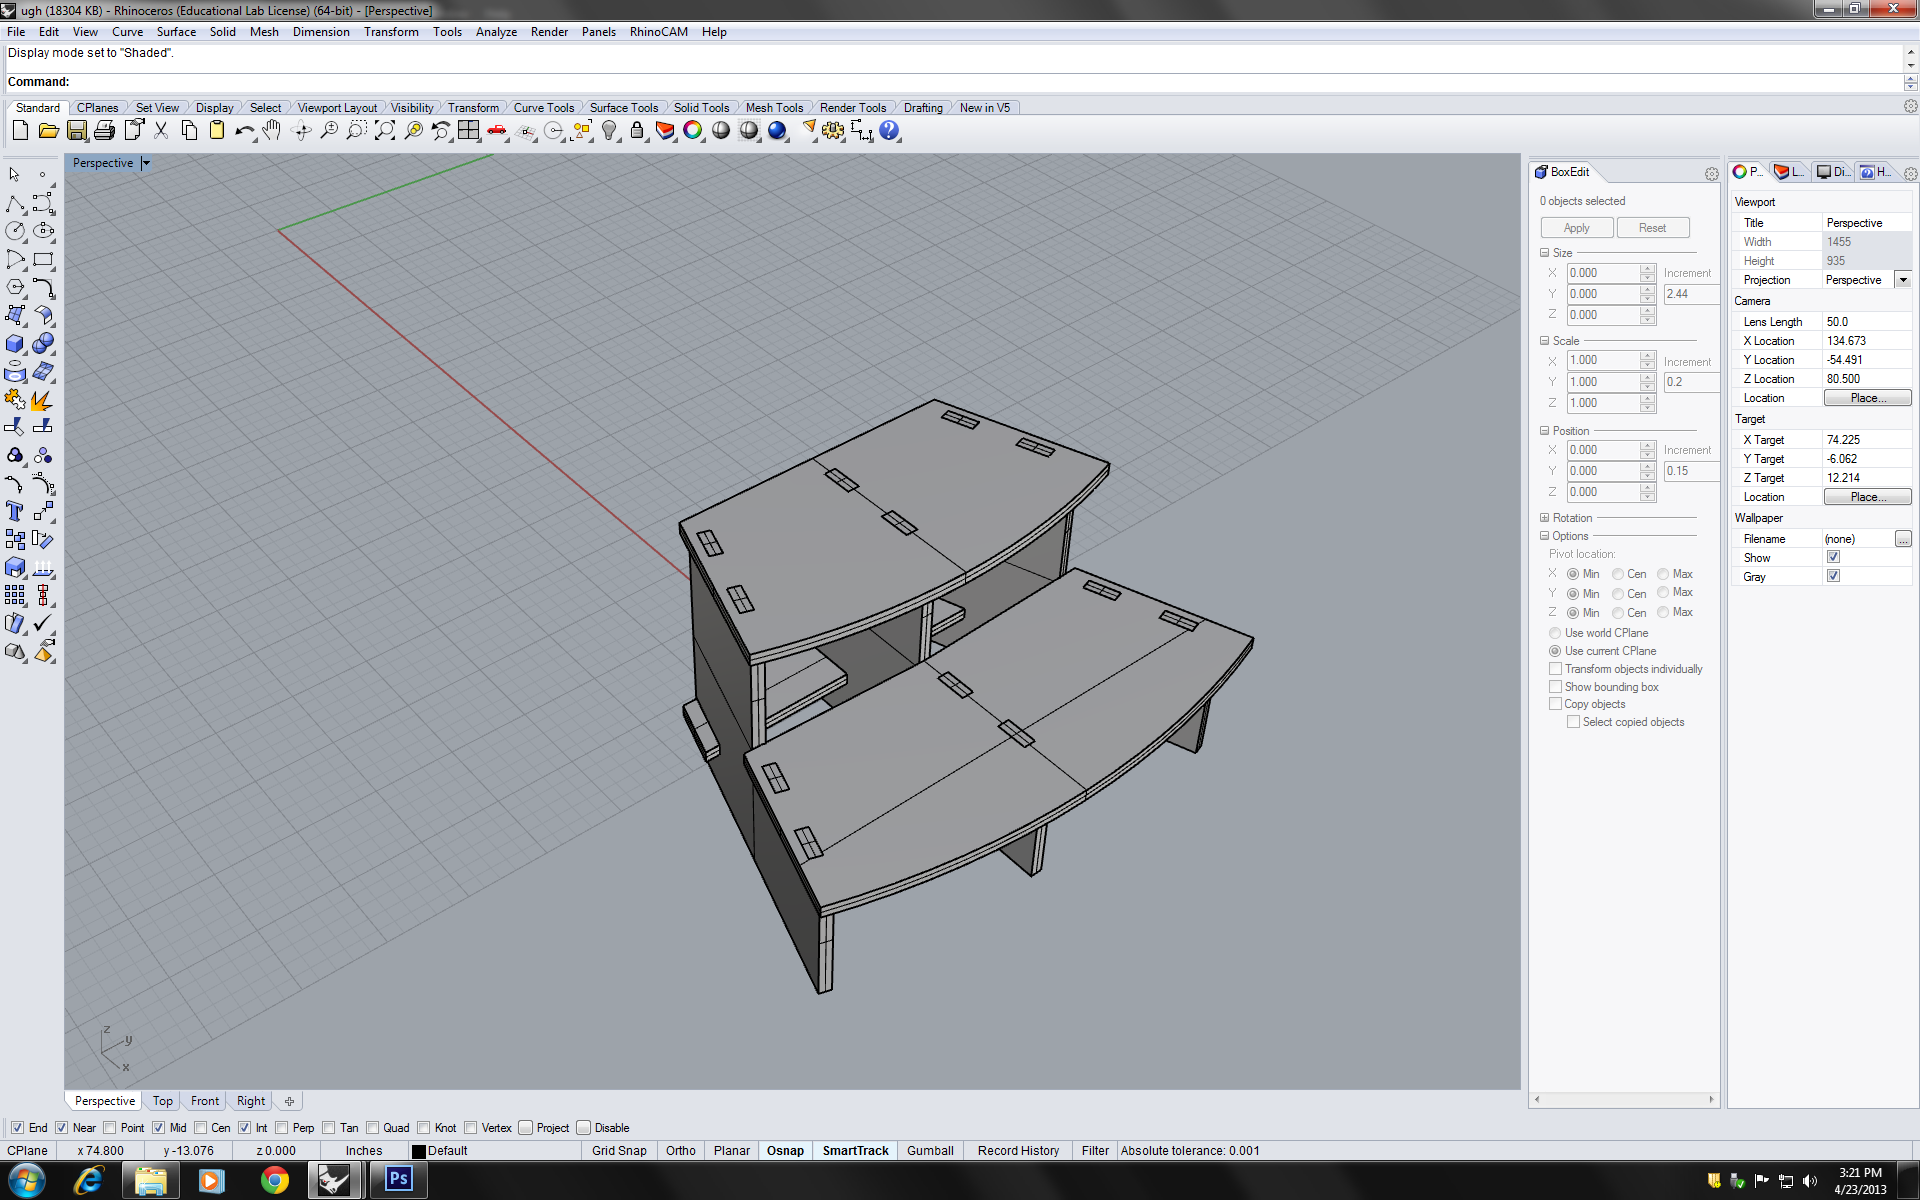Image resolution: width=1920 pixels, height=1200 pixels.
Task: Click the Default layer black color swatch
Action: click(419, 1152)
